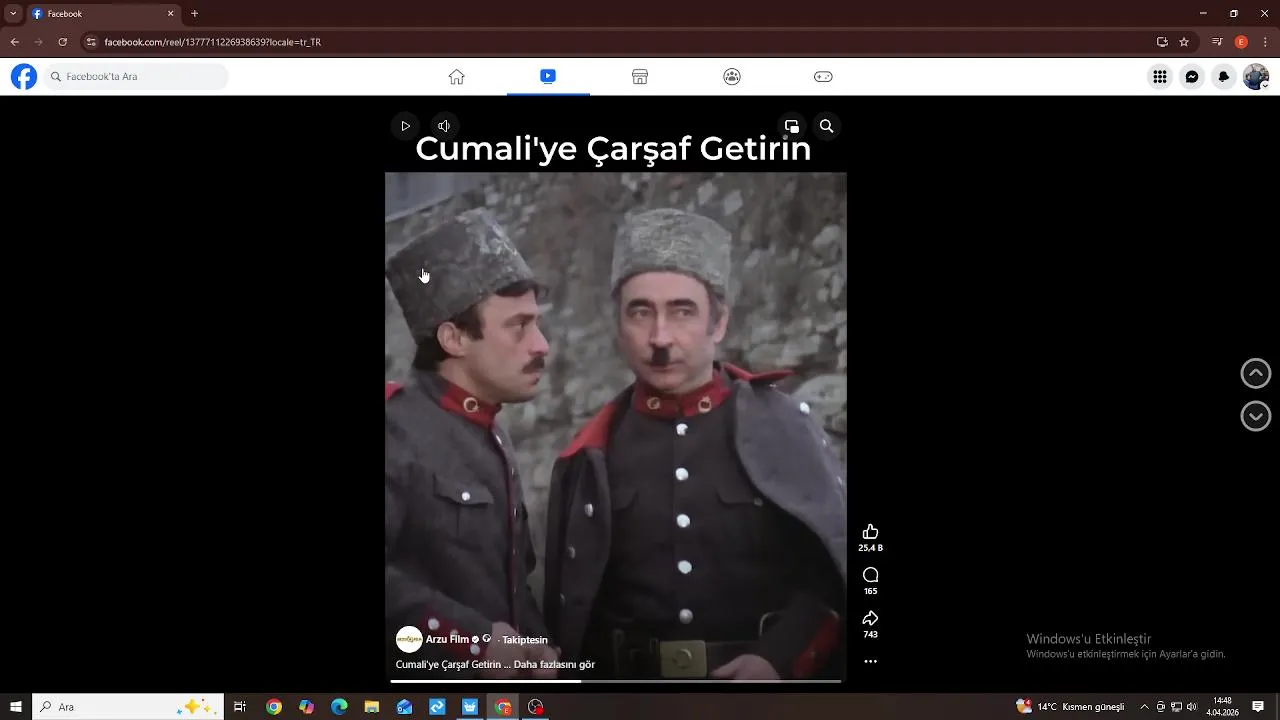Open the volume control in system tray
This screenshot has width=1280, height=720.
(x=1191, y=707)
